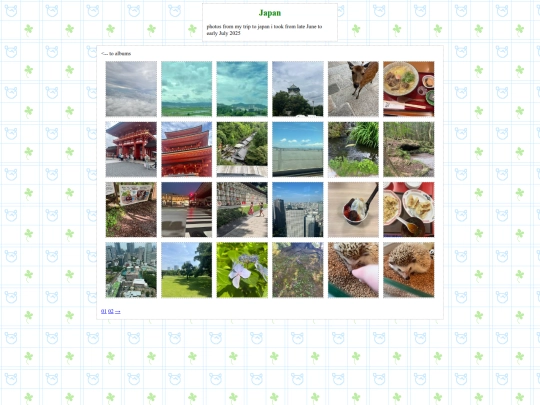Open the mossy cave in forest thumbnail

tap(409, 149)
